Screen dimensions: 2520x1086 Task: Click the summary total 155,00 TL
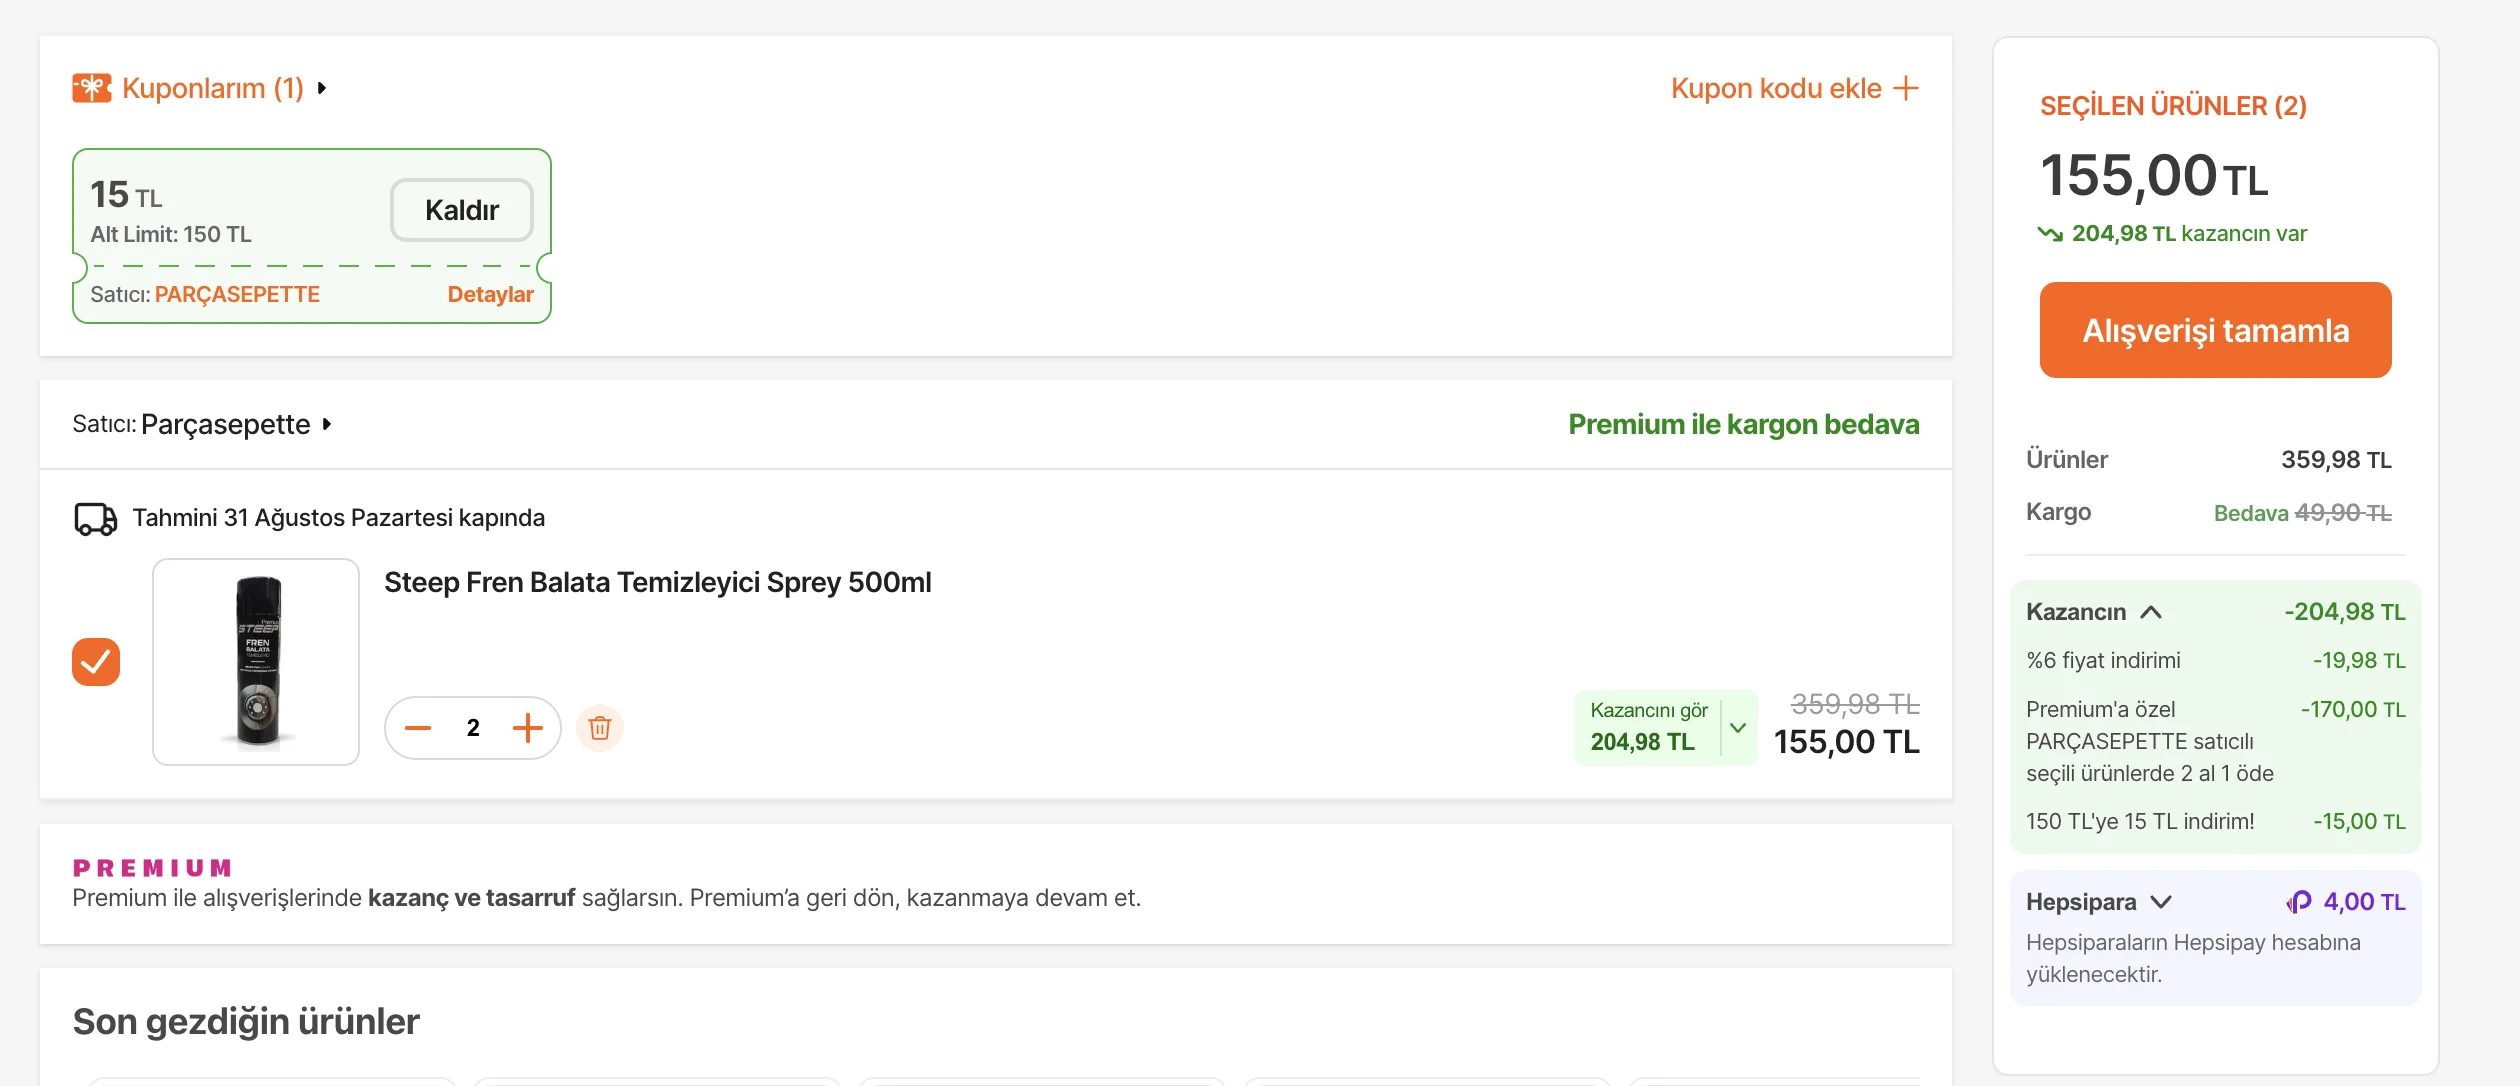point(2154,176)
